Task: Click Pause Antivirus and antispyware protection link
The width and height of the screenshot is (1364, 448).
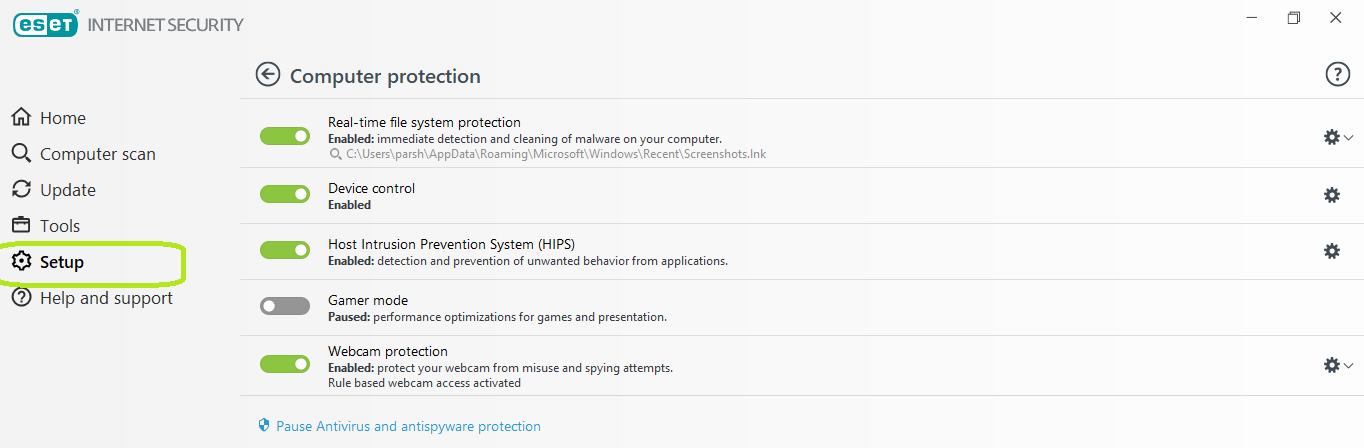Action: 408,426
